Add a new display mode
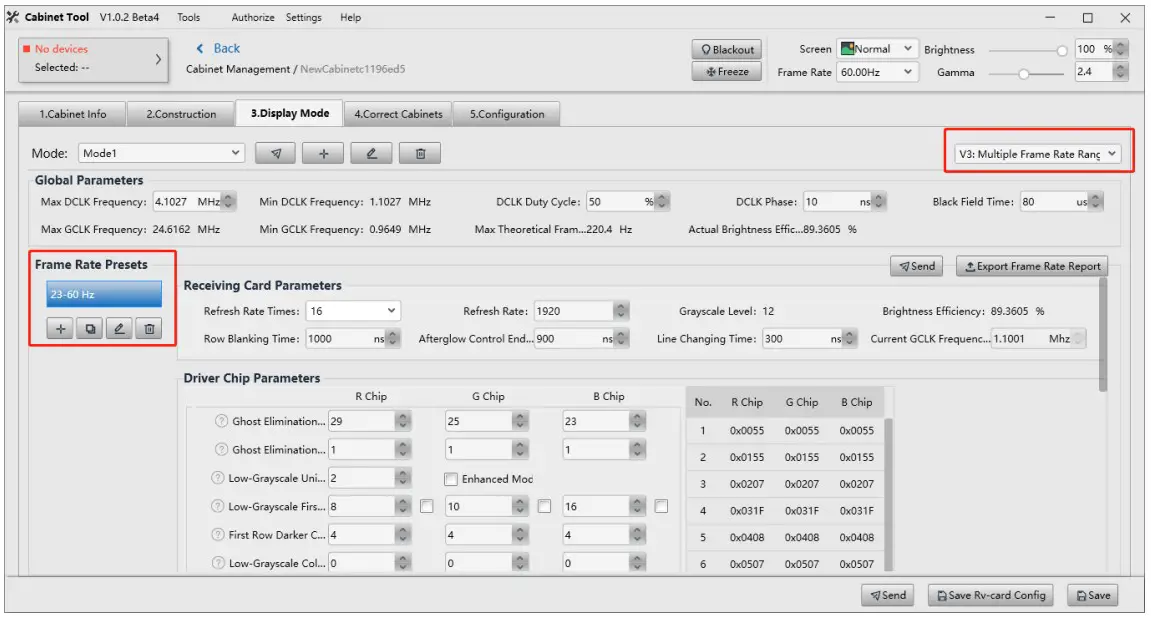1151x618 pixels. [323, 153]
